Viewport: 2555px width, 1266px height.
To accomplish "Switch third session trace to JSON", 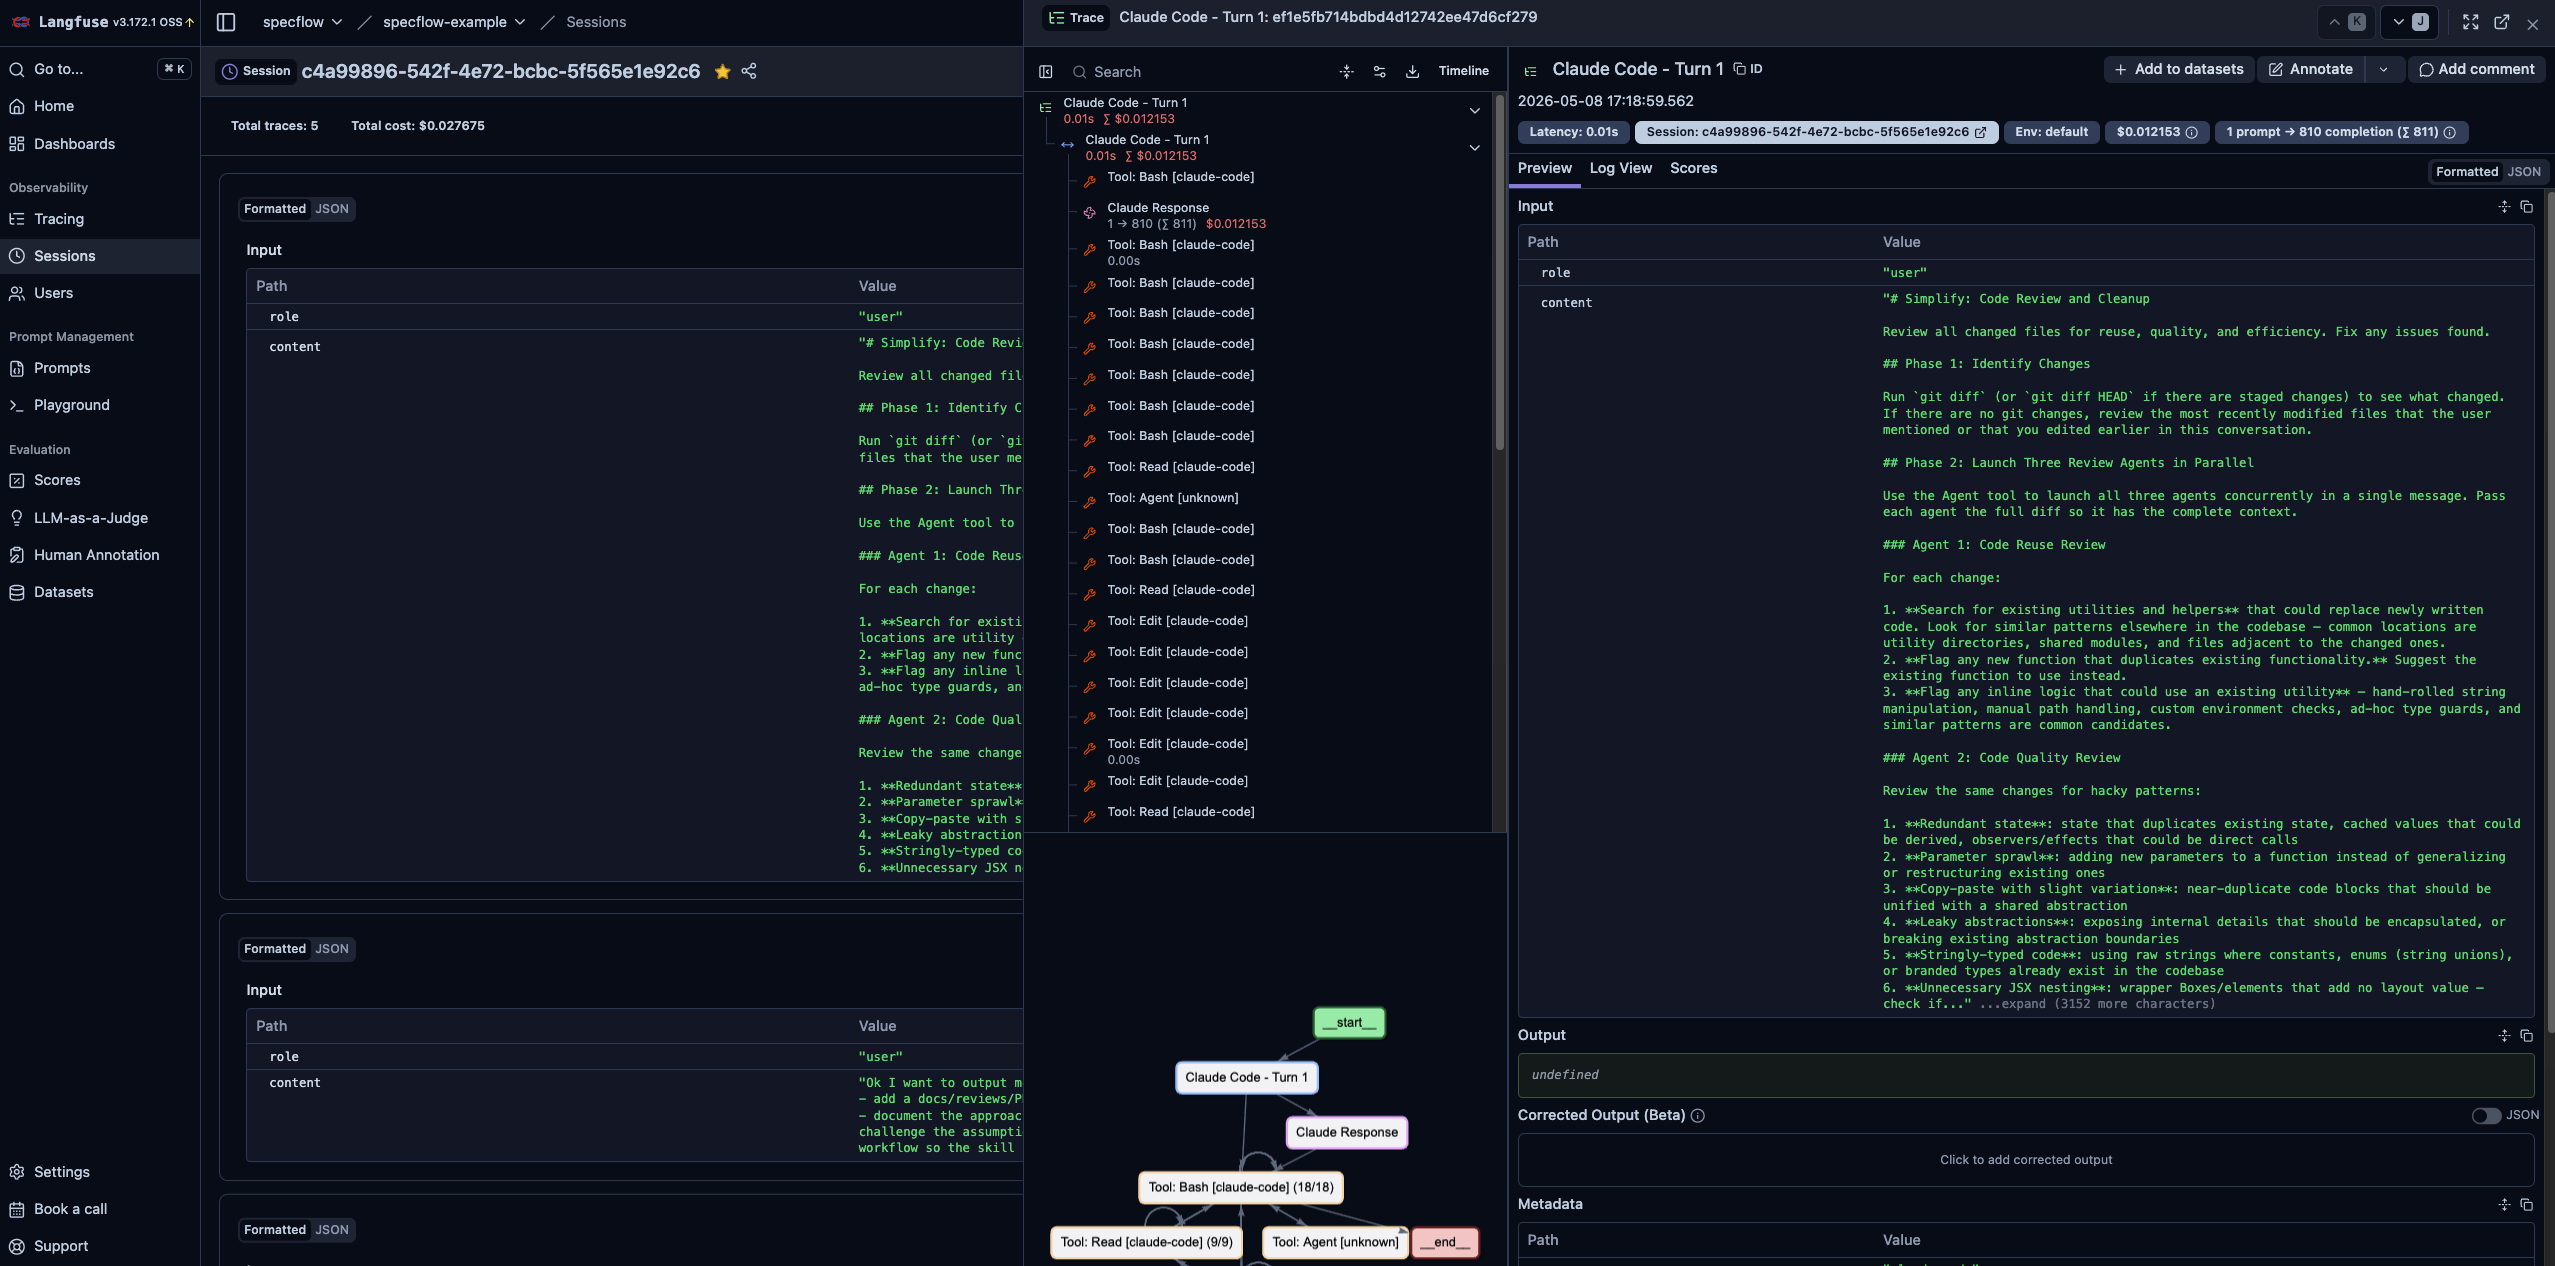I will (332, 1230).
